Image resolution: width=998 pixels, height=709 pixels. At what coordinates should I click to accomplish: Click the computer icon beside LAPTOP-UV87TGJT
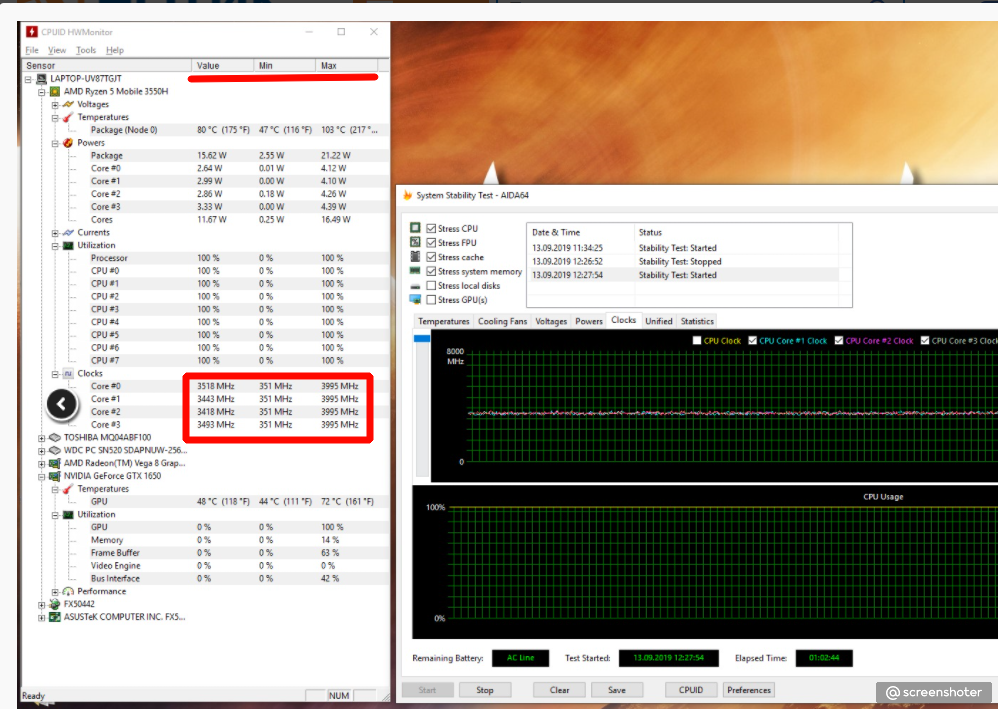pos(41,79)
